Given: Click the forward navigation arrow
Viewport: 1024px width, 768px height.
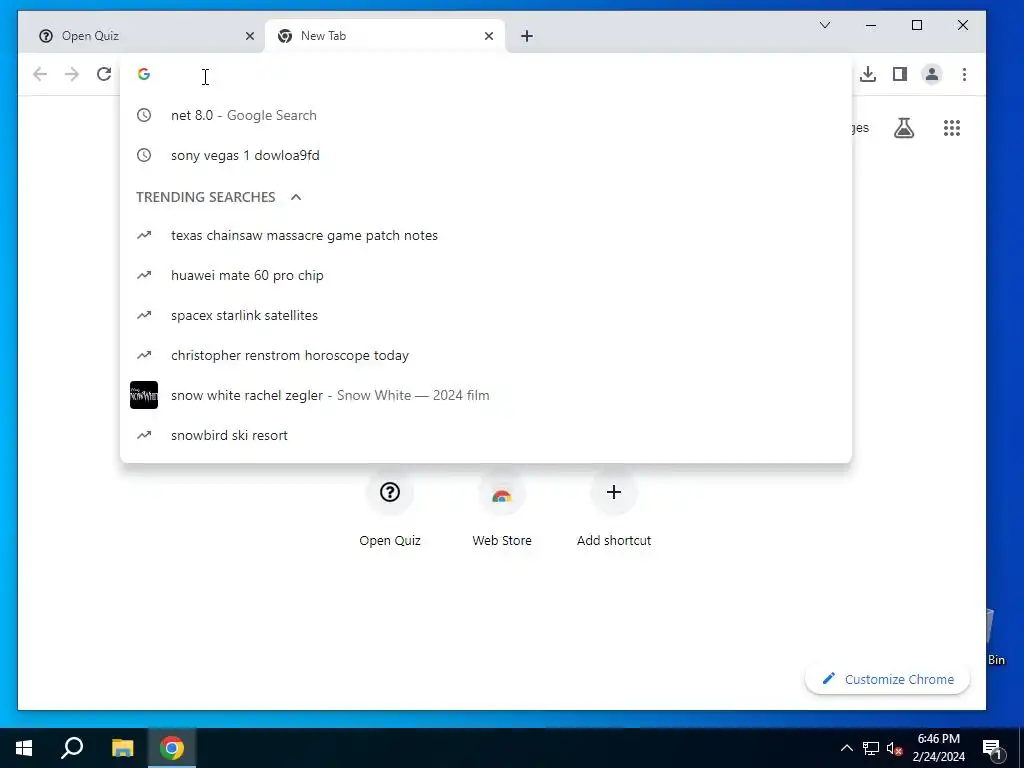Looking at the screenshot, I should (72, 74).
